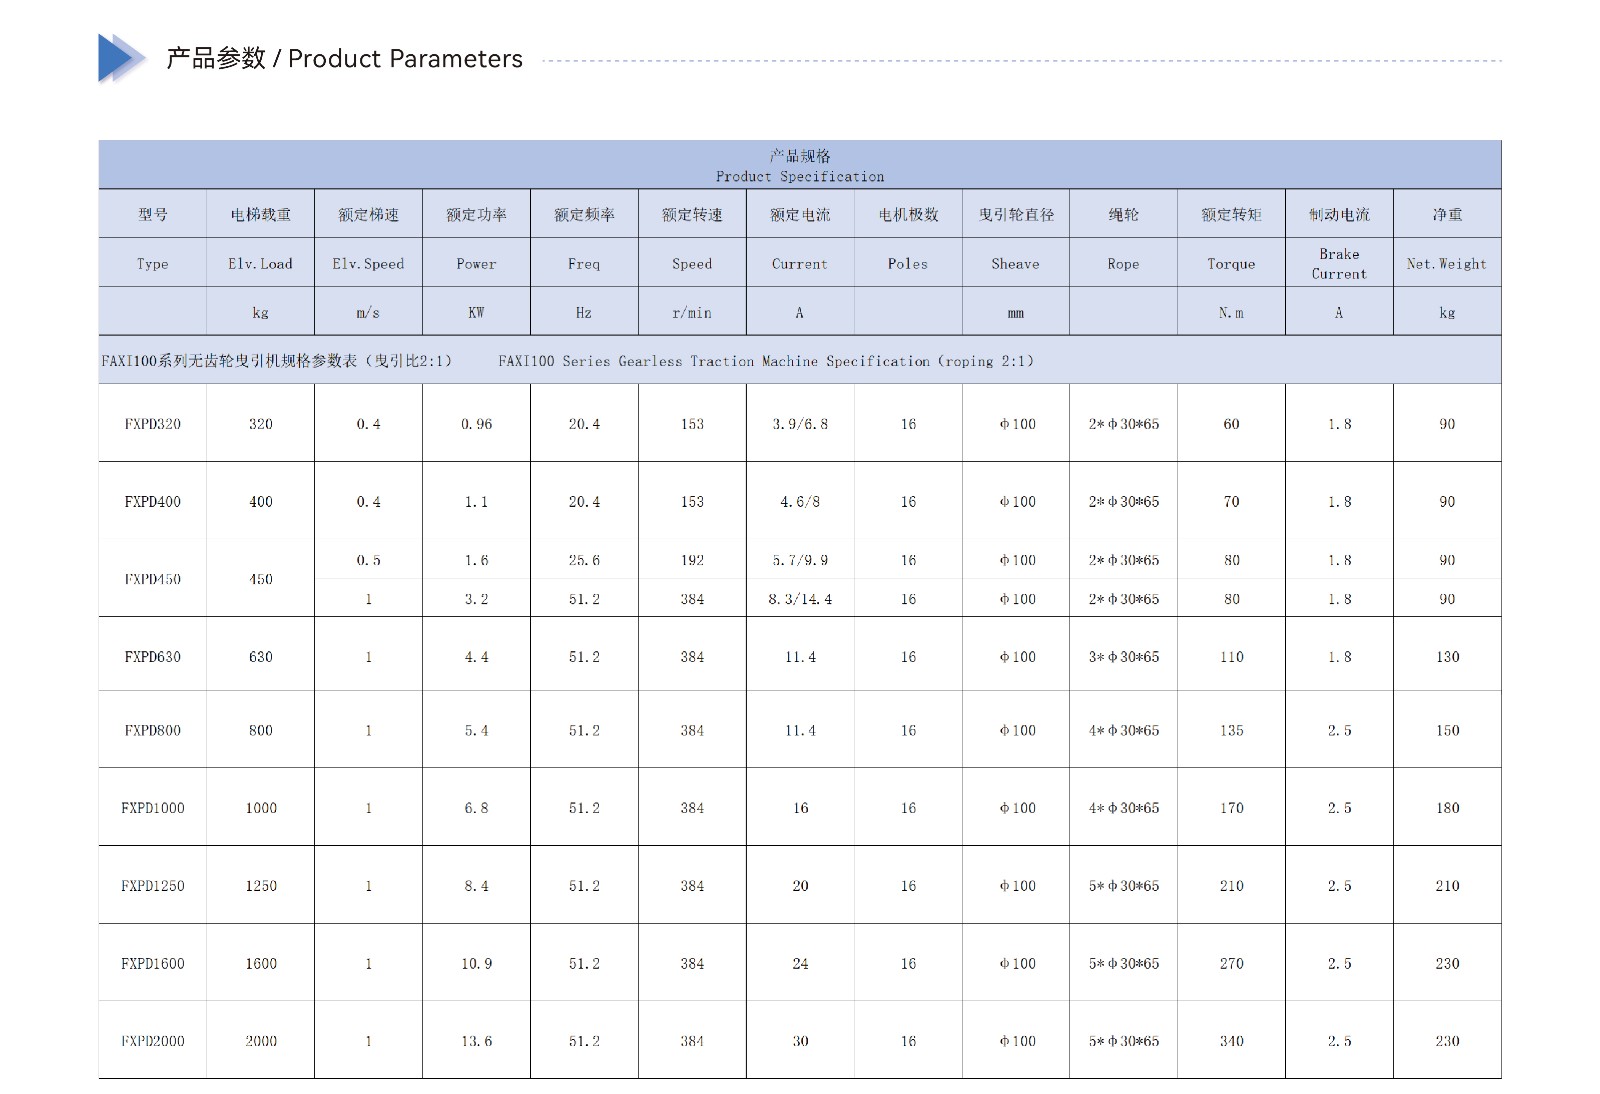Click the '5.4' power value for FXPD800
The image size is (1600, 1094).
click(477, 731)
